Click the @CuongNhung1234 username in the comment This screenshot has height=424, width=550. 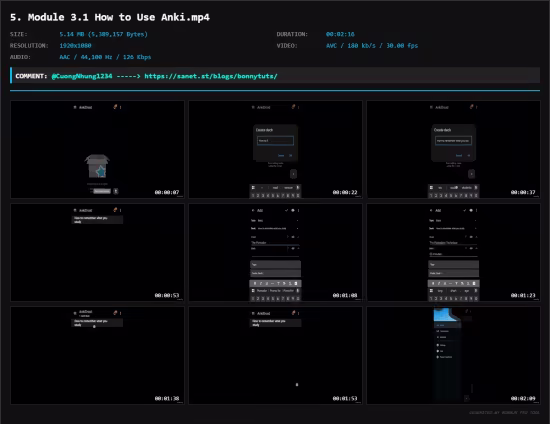pyautogui.click(x=82, y=76)
